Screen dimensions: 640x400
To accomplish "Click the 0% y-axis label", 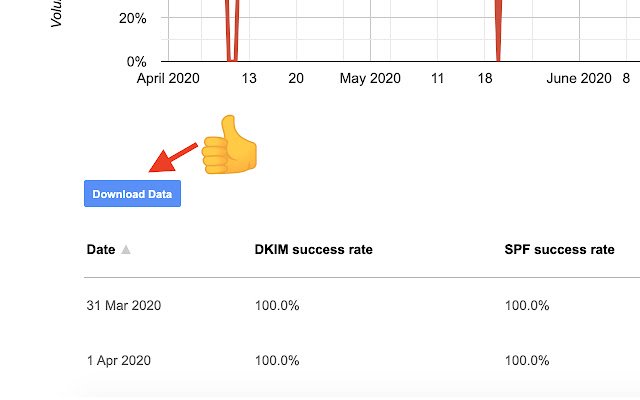I will [137, 61].
